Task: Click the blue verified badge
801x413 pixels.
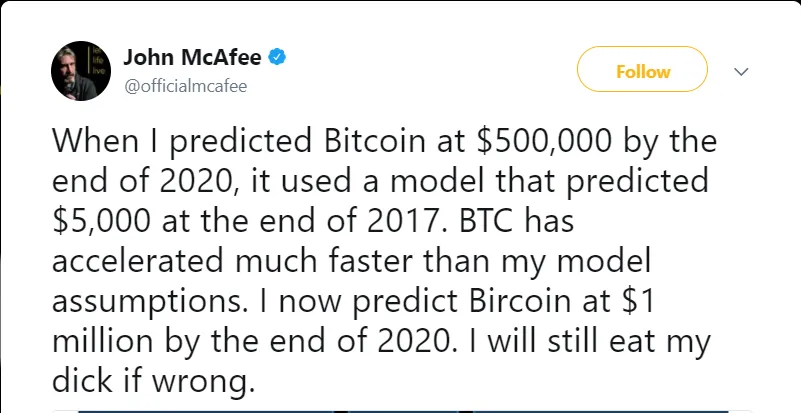Action: pos(277,58)
